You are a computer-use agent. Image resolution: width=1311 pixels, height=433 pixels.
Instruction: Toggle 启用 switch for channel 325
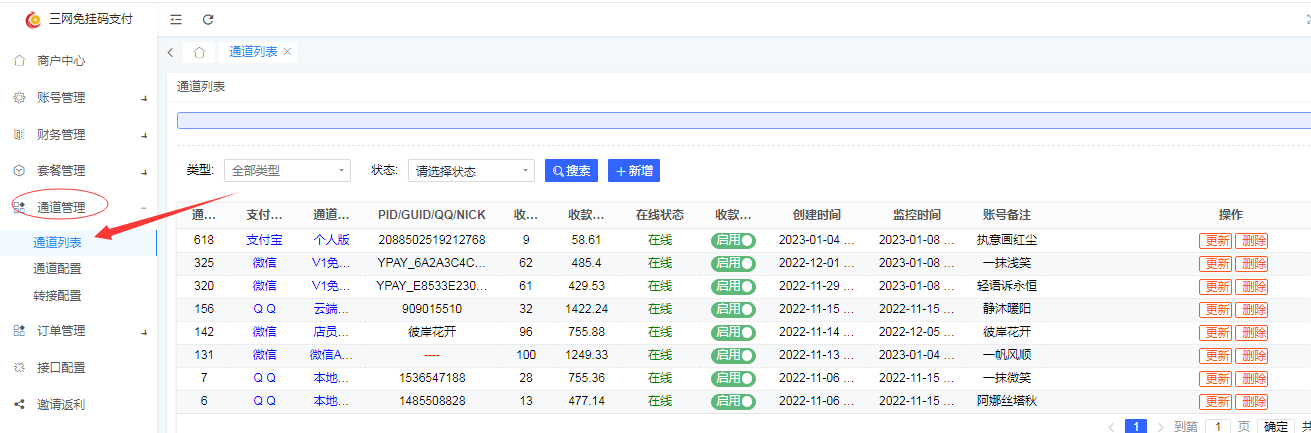click(x=733, y=263)
